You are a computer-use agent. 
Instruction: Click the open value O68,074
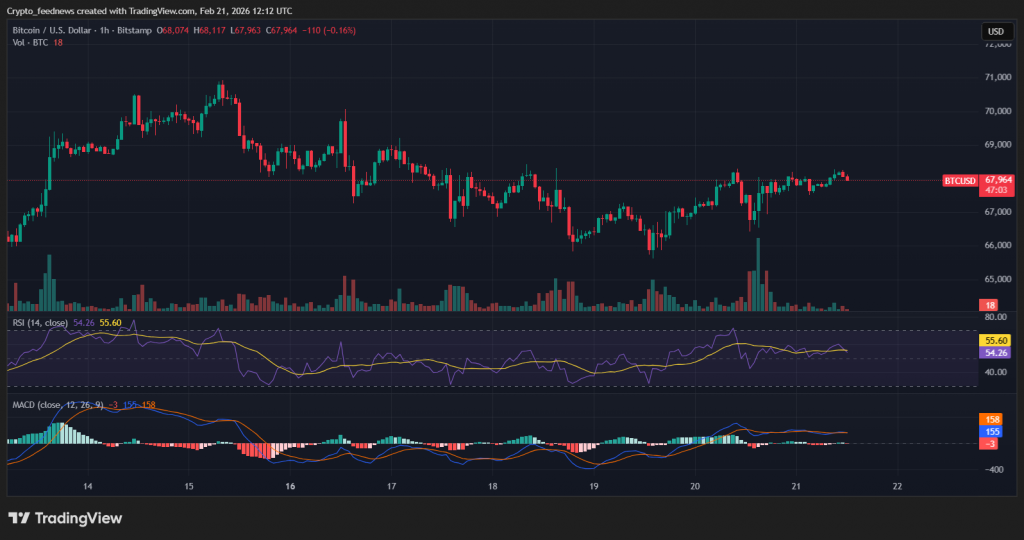173,30
